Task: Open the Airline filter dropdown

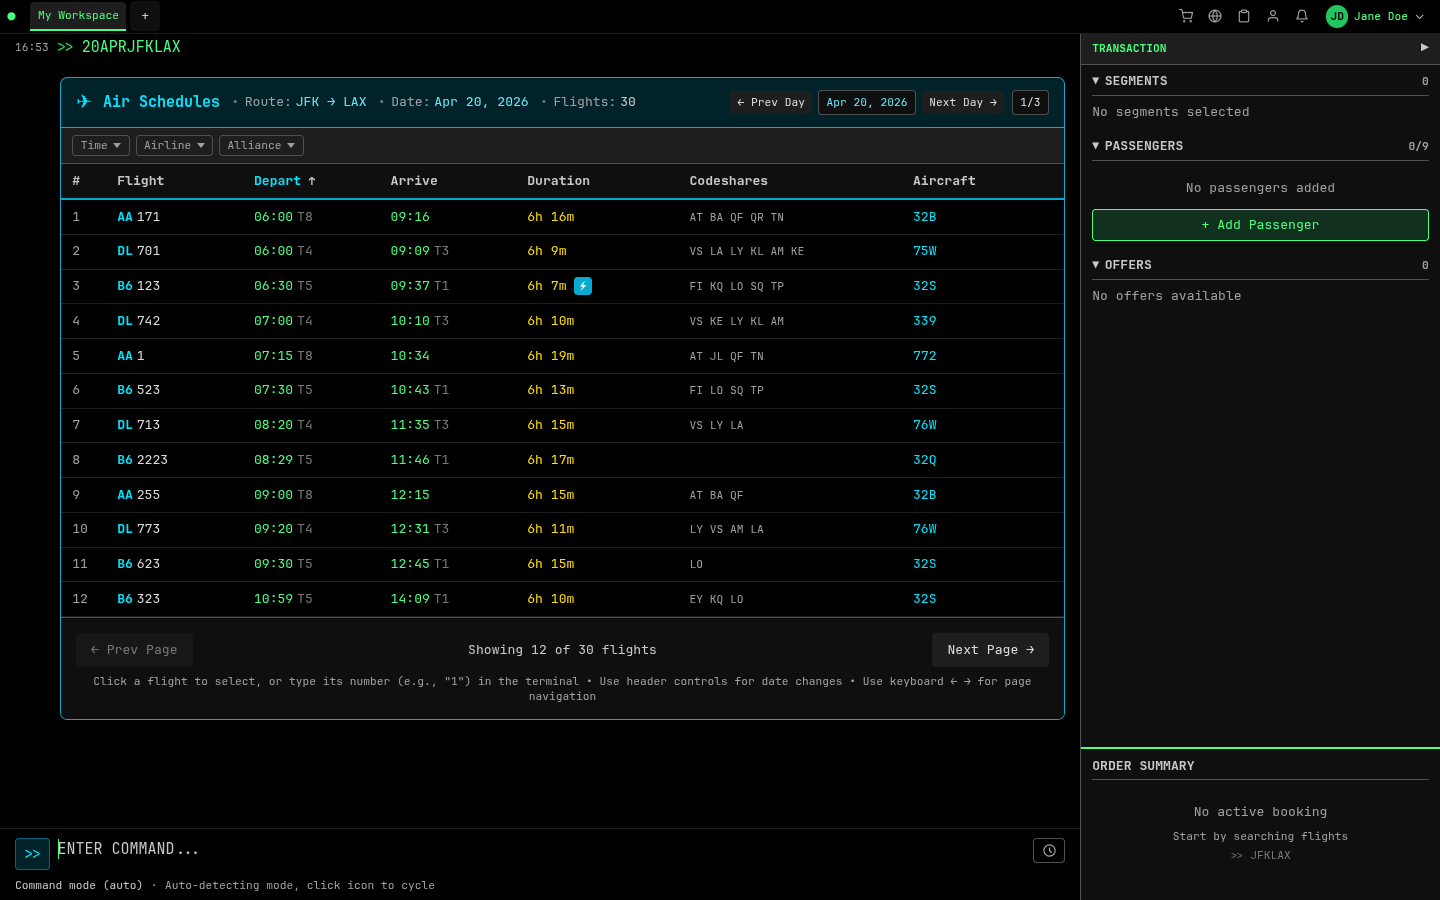Action: [174, 146]
